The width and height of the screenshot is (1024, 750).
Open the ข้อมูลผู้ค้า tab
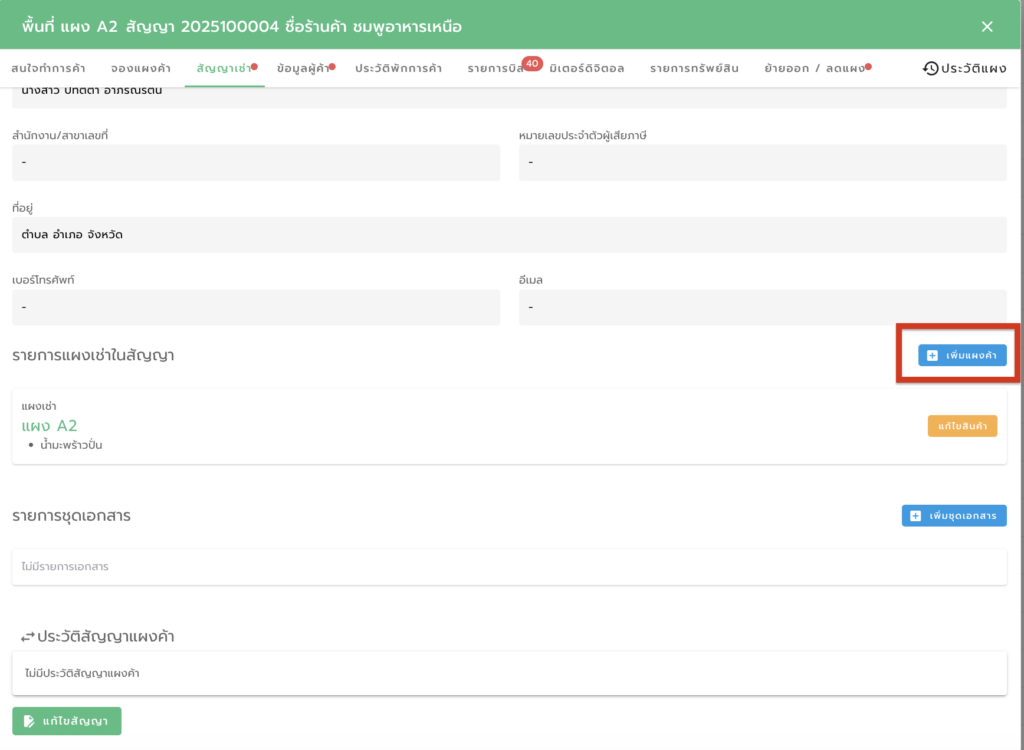point(303,68)
